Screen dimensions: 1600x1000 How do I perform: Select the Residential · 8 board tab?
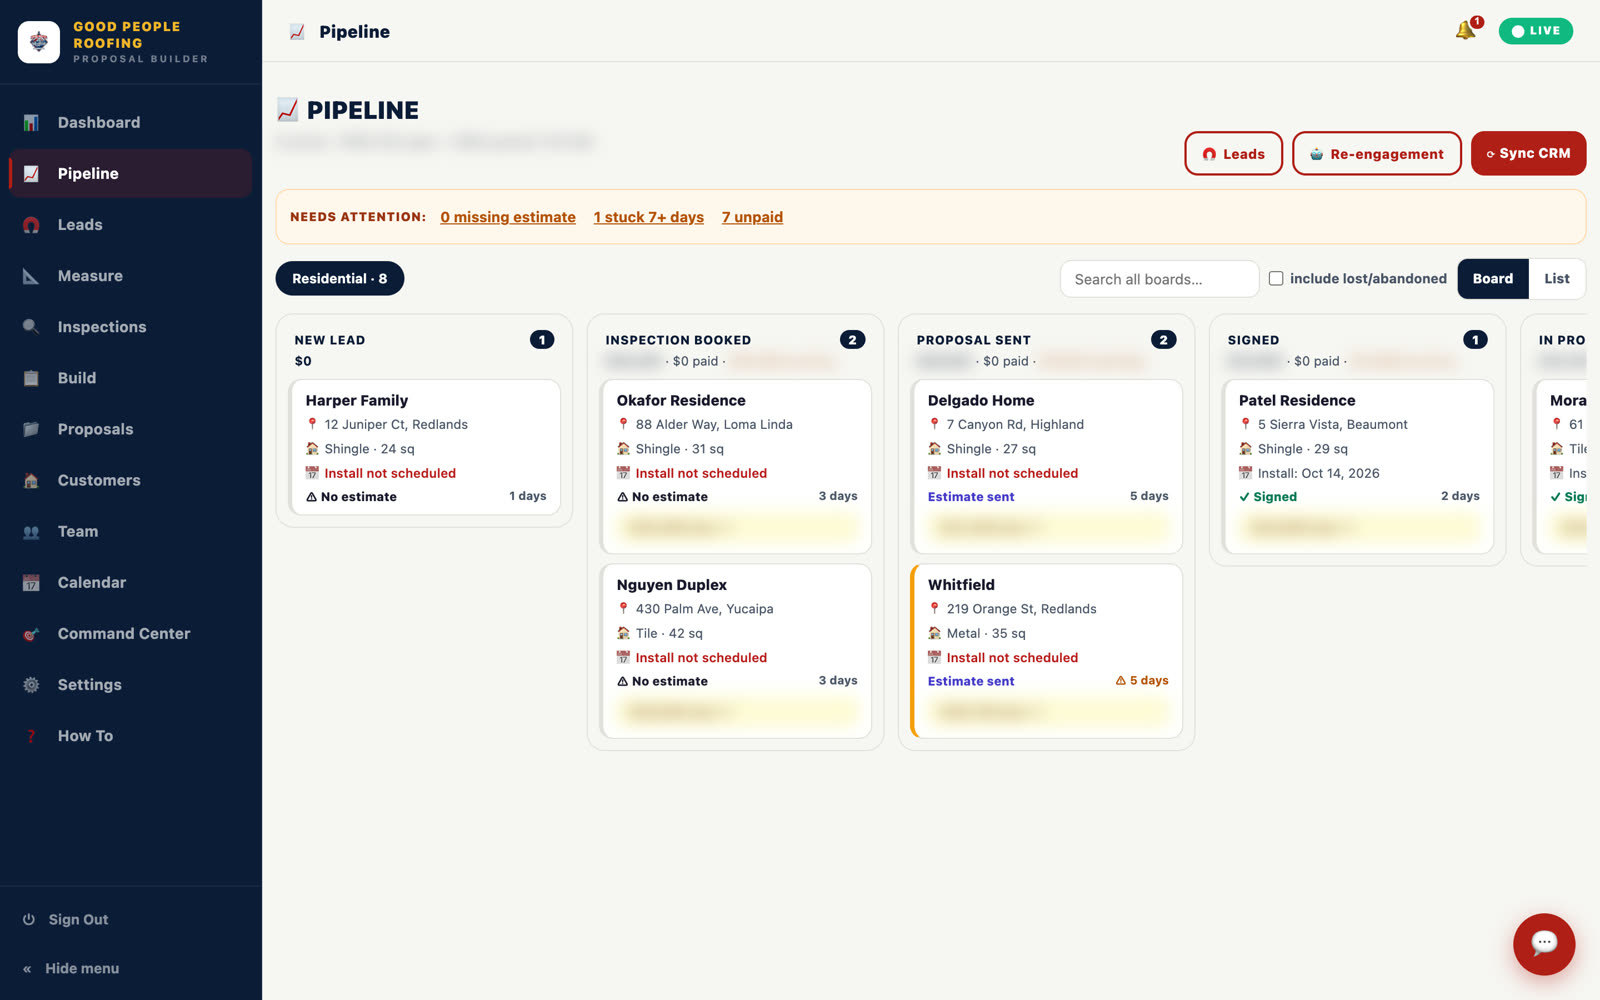click(x=340, y=279)
